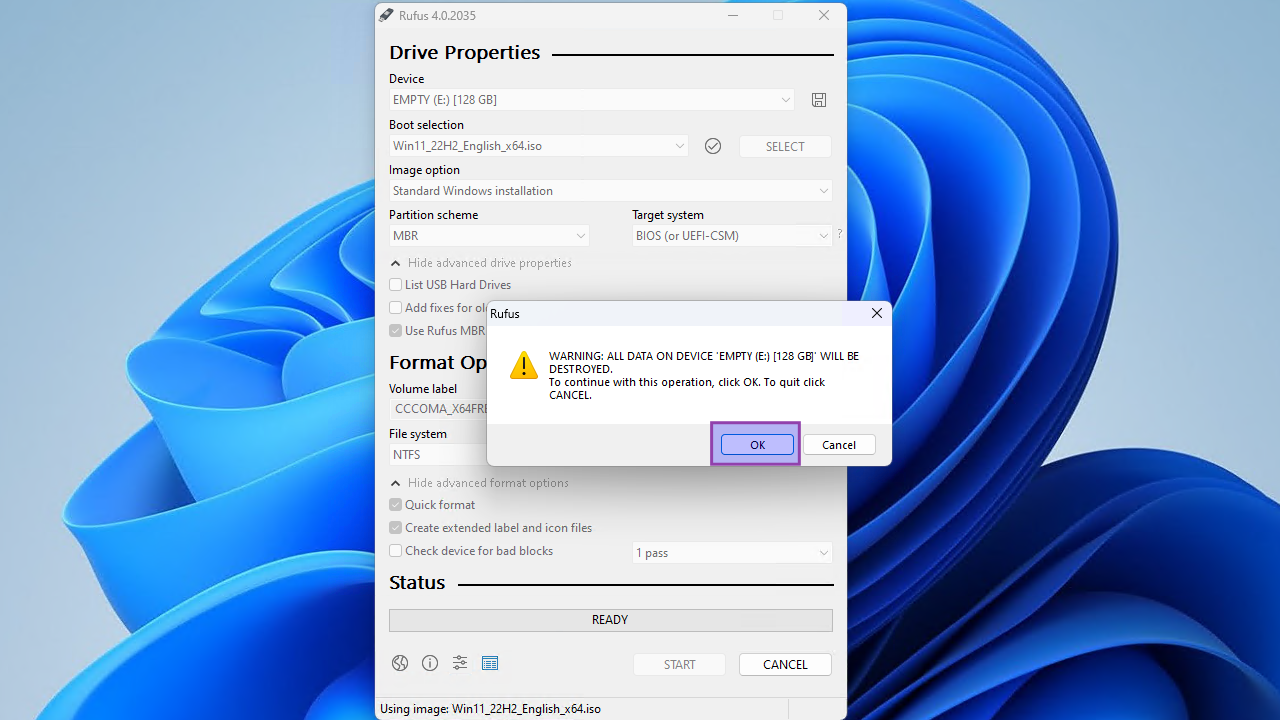Cancel the data destruction warning dialog
This screenshot has width=1280, height=720.
tap(839, 445)
